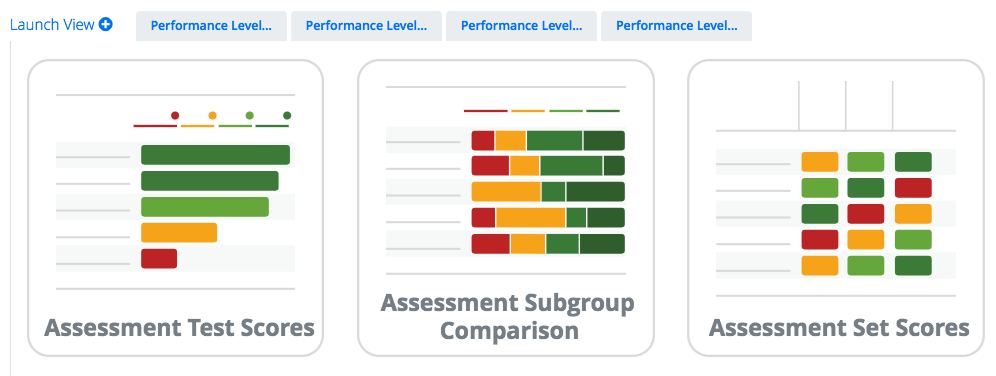
Task: Click the red cell in Set Scores second row
Action: pos(913,188)
